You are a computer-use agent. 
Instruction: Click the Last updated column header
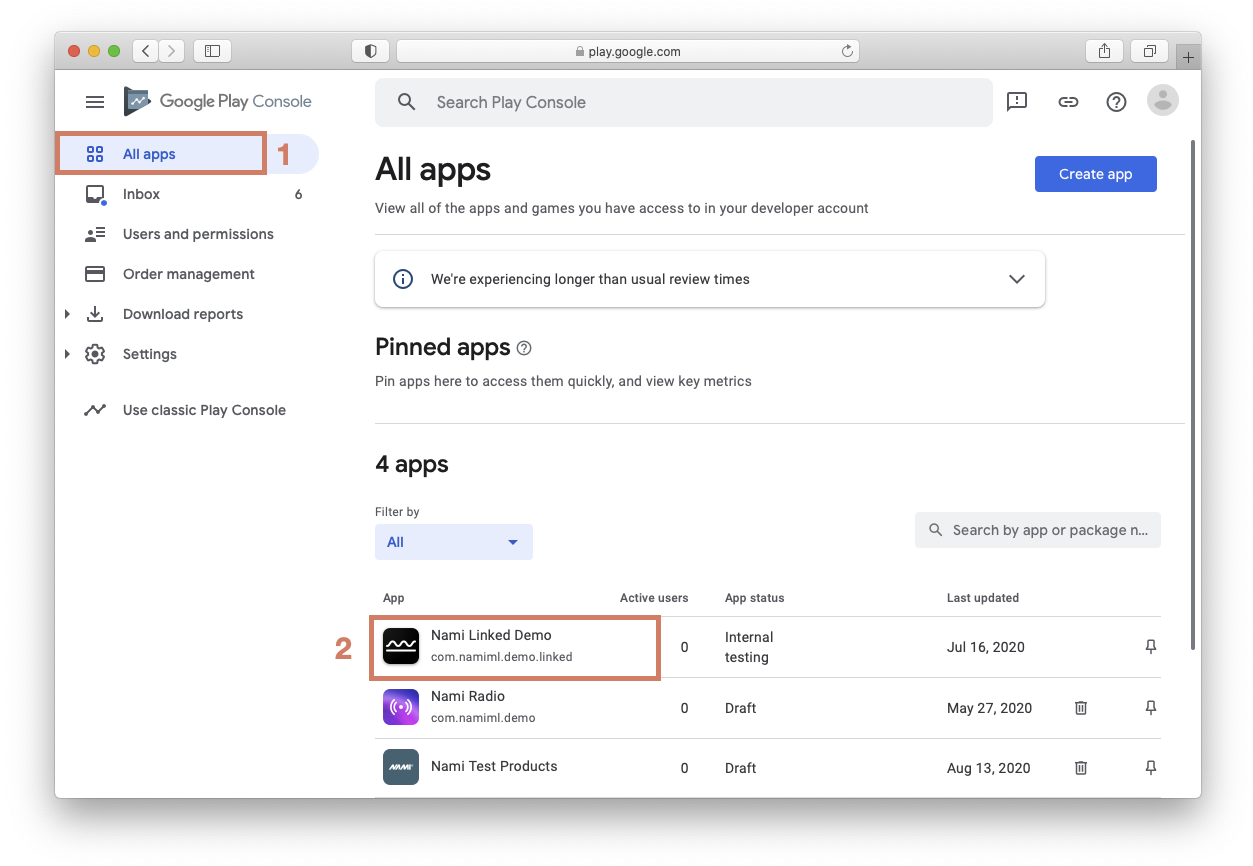983,598
